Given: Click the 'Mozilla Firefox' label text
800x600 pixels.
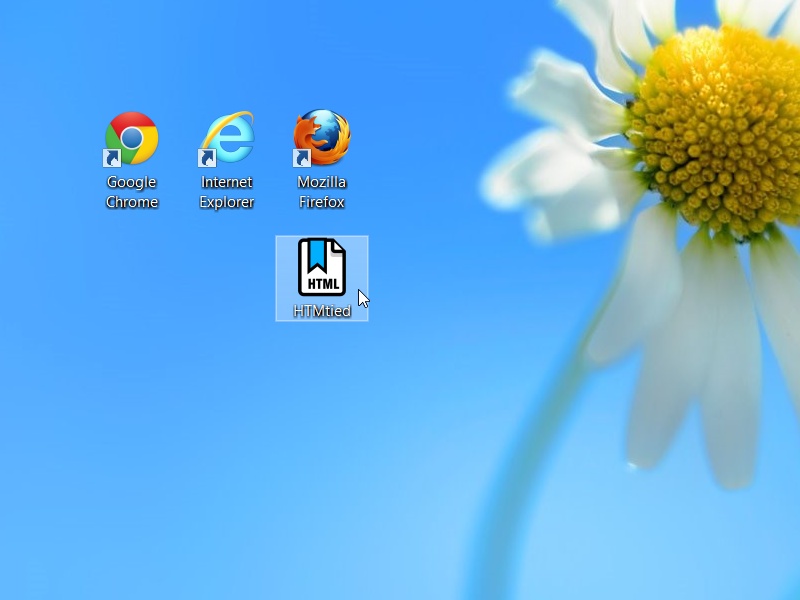Looking at the screenshot, I should tap(321, 192).
